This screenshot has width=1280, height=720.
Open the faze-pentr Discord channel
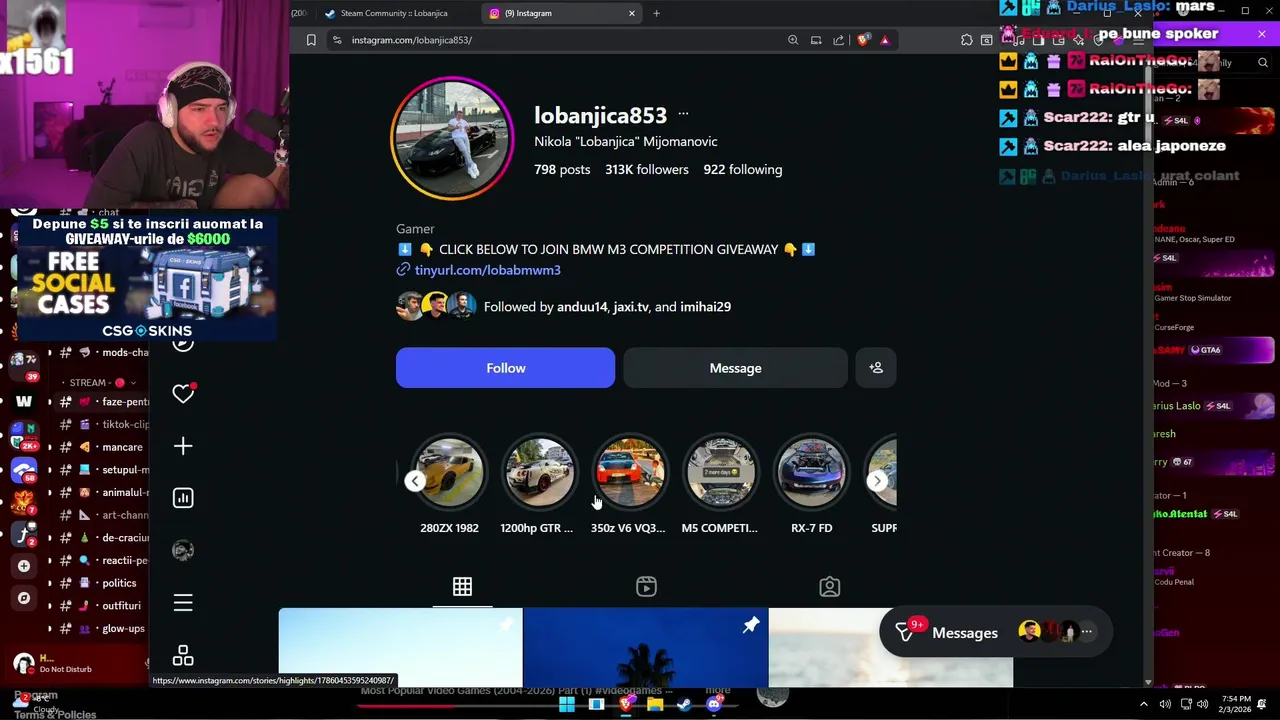tap(125, 401)
